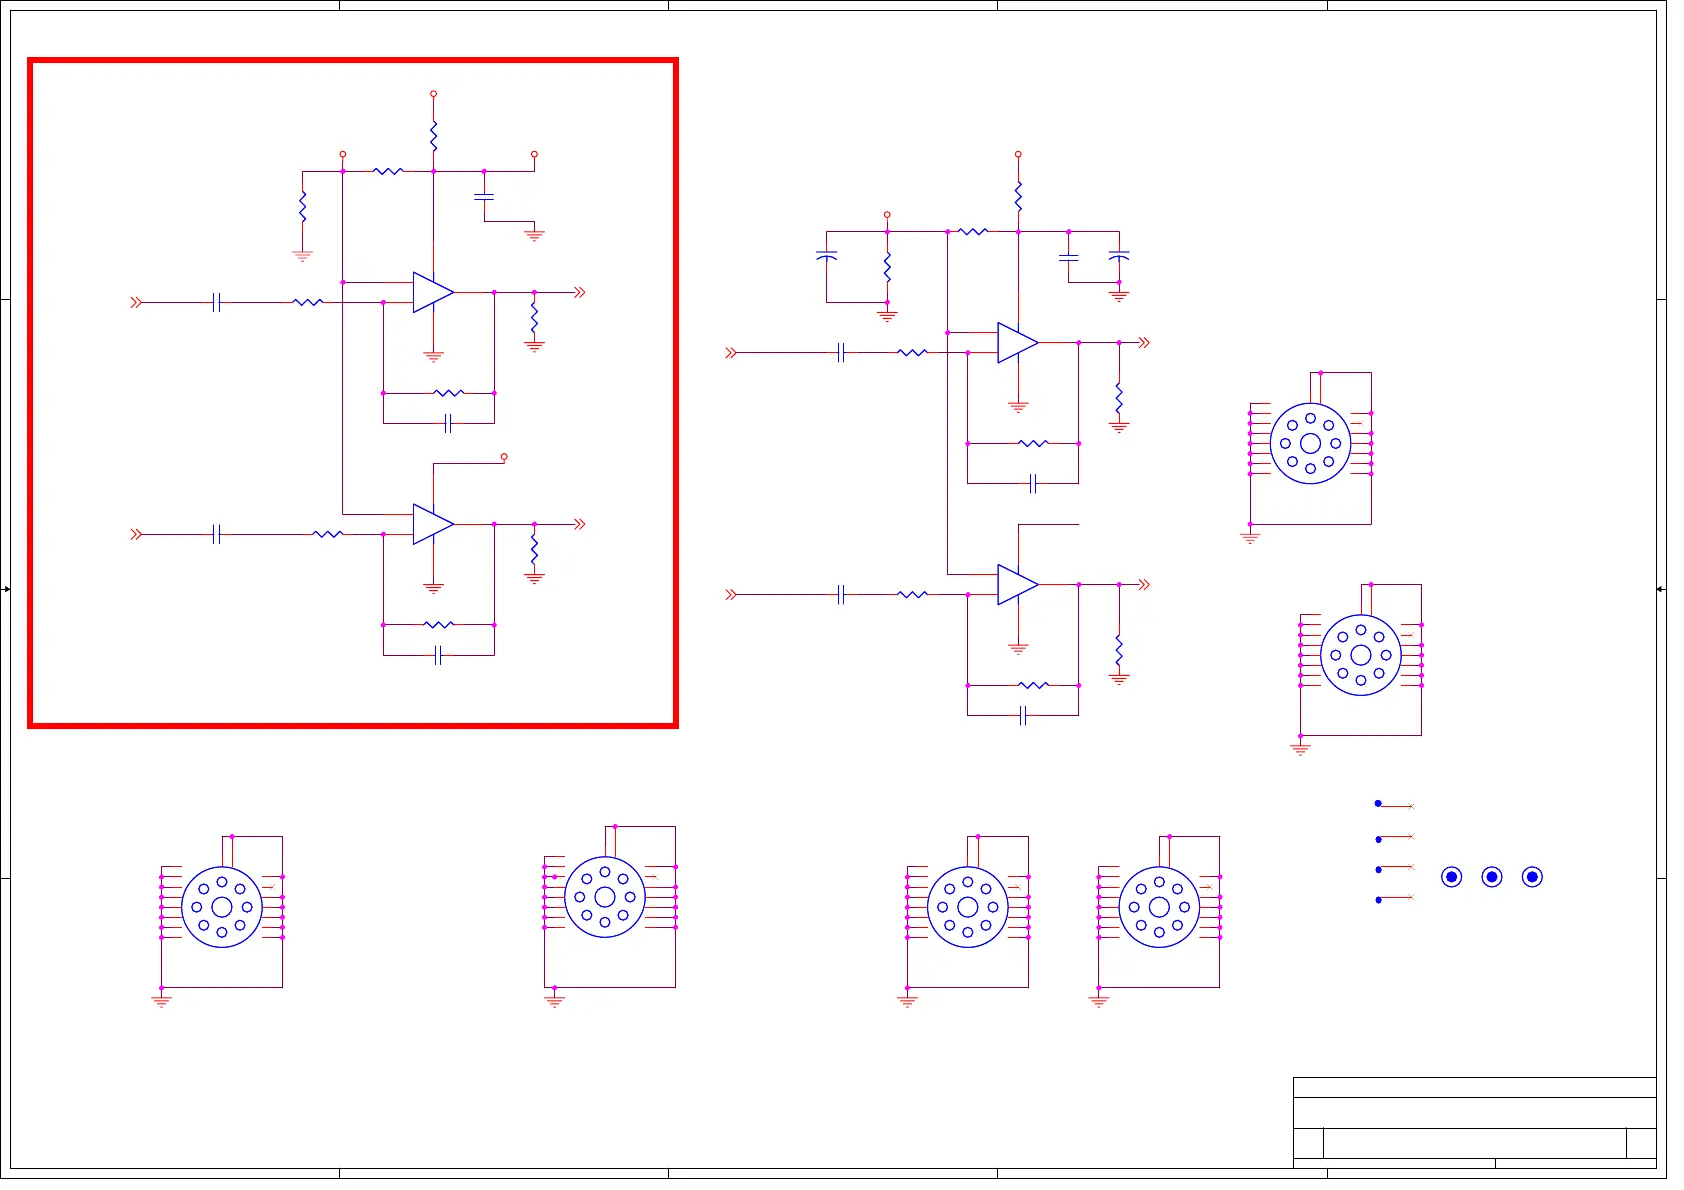Select the upper tube socket on the right side
Image resolution: width=1684 pixels, height=1190 pixels.
pyautogui.click(x=1310, y=444)
